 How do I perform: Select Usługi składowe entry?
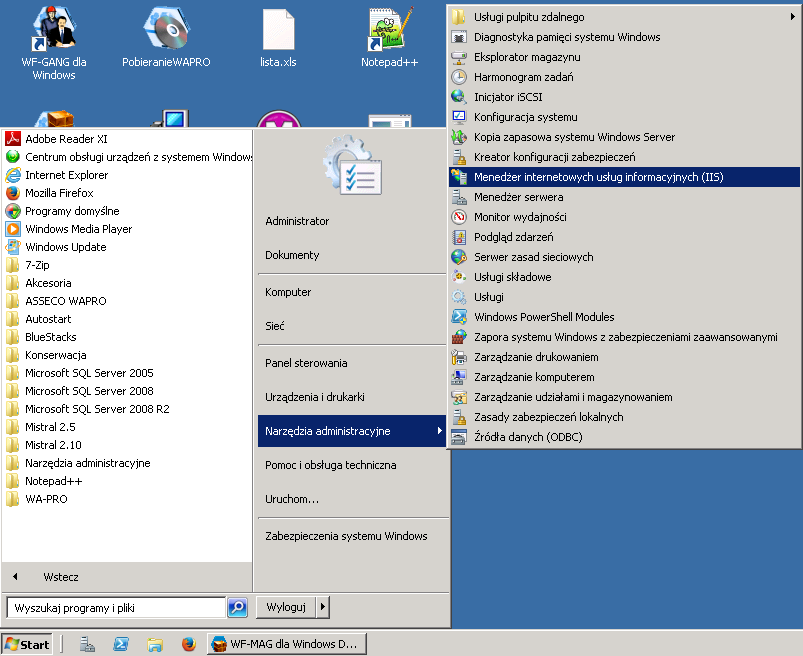tap(624, 277)
